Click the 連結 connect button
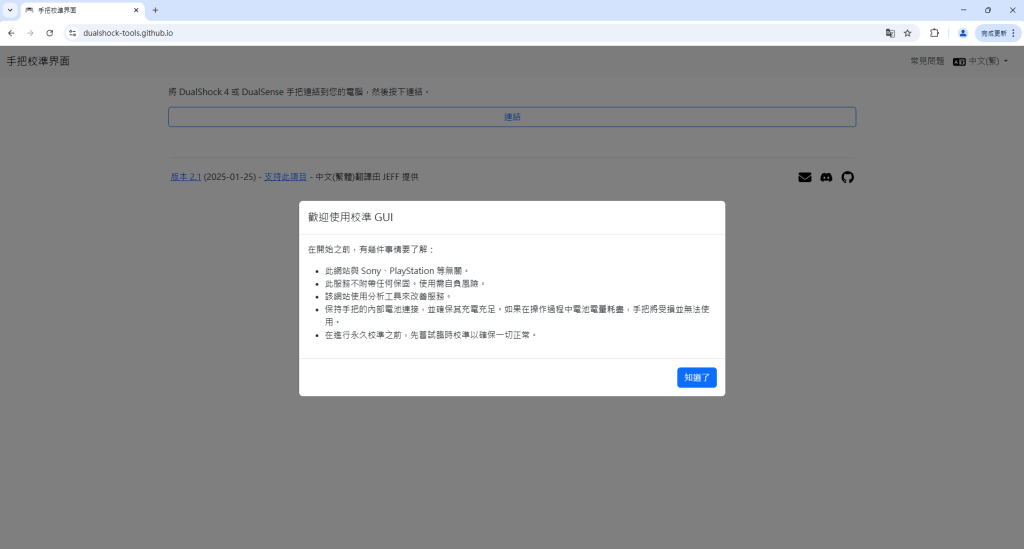 [511, 117]
